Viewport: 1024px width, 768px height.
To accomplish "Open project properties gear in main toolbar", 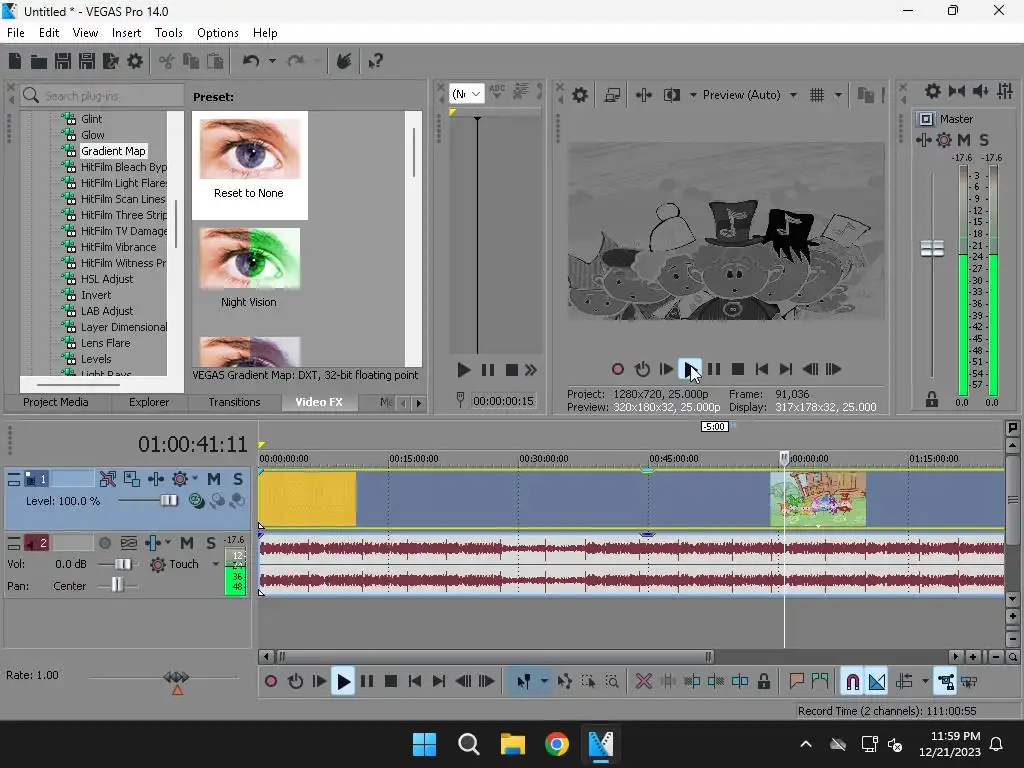I will (x=135, y=61).
